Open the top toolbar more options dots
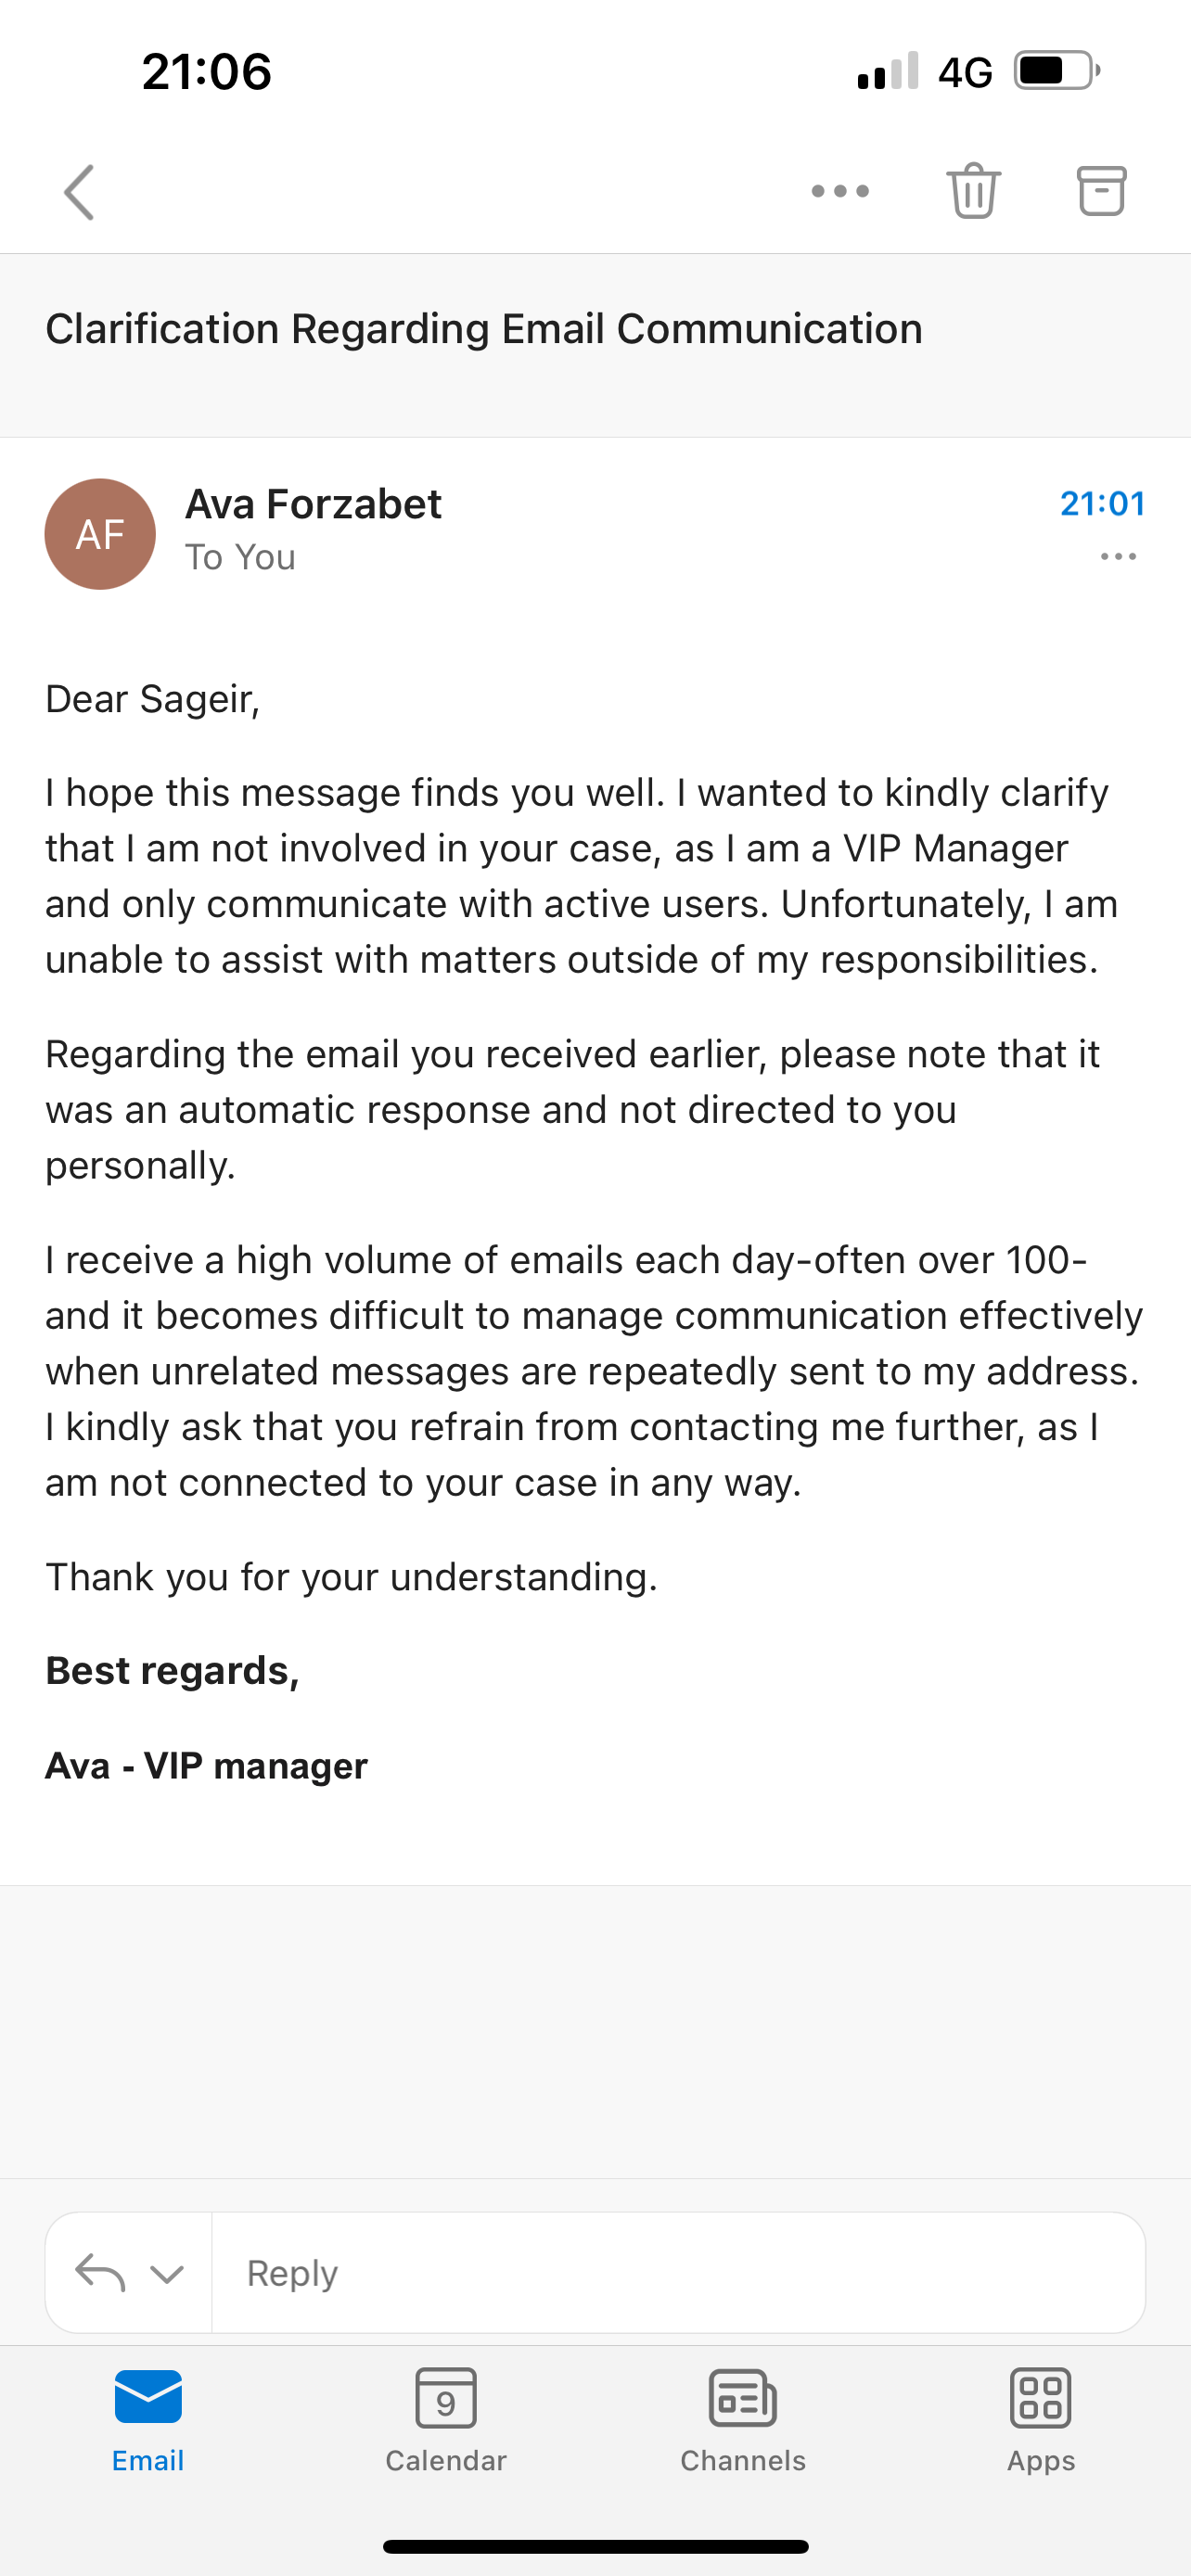 coord(840,191)
